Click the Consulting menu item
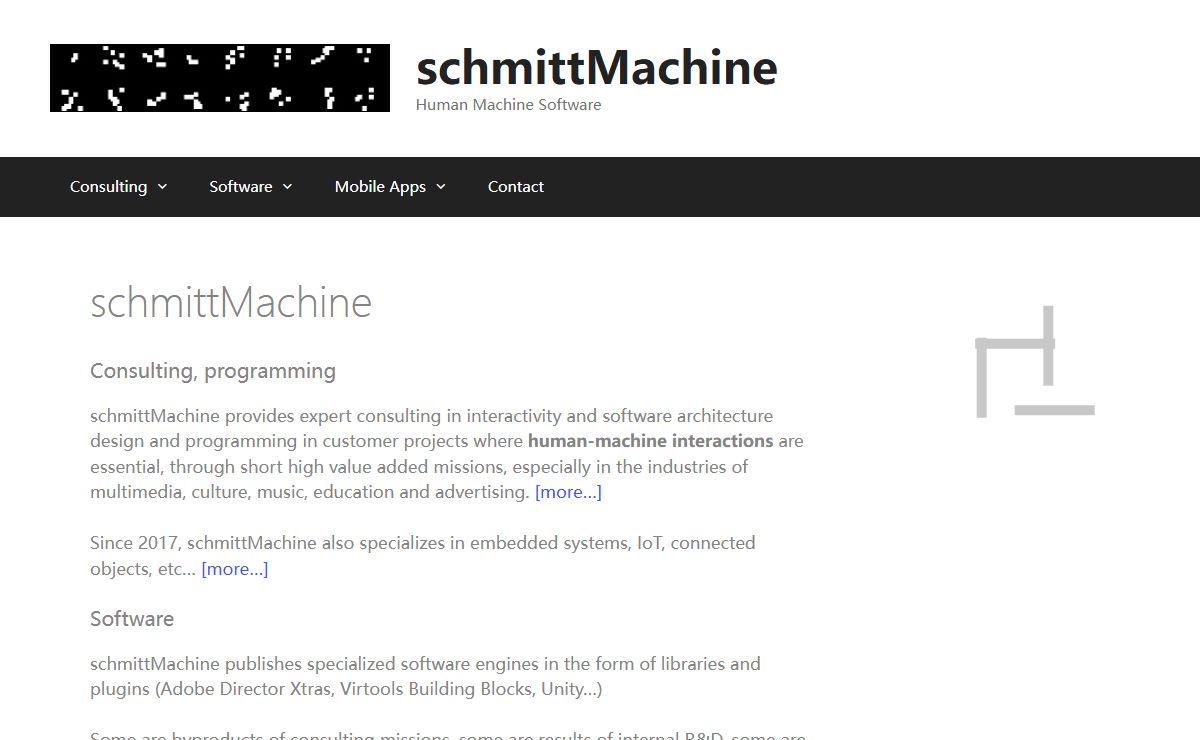The image size is (1200, 740). [x=108, y=187]
